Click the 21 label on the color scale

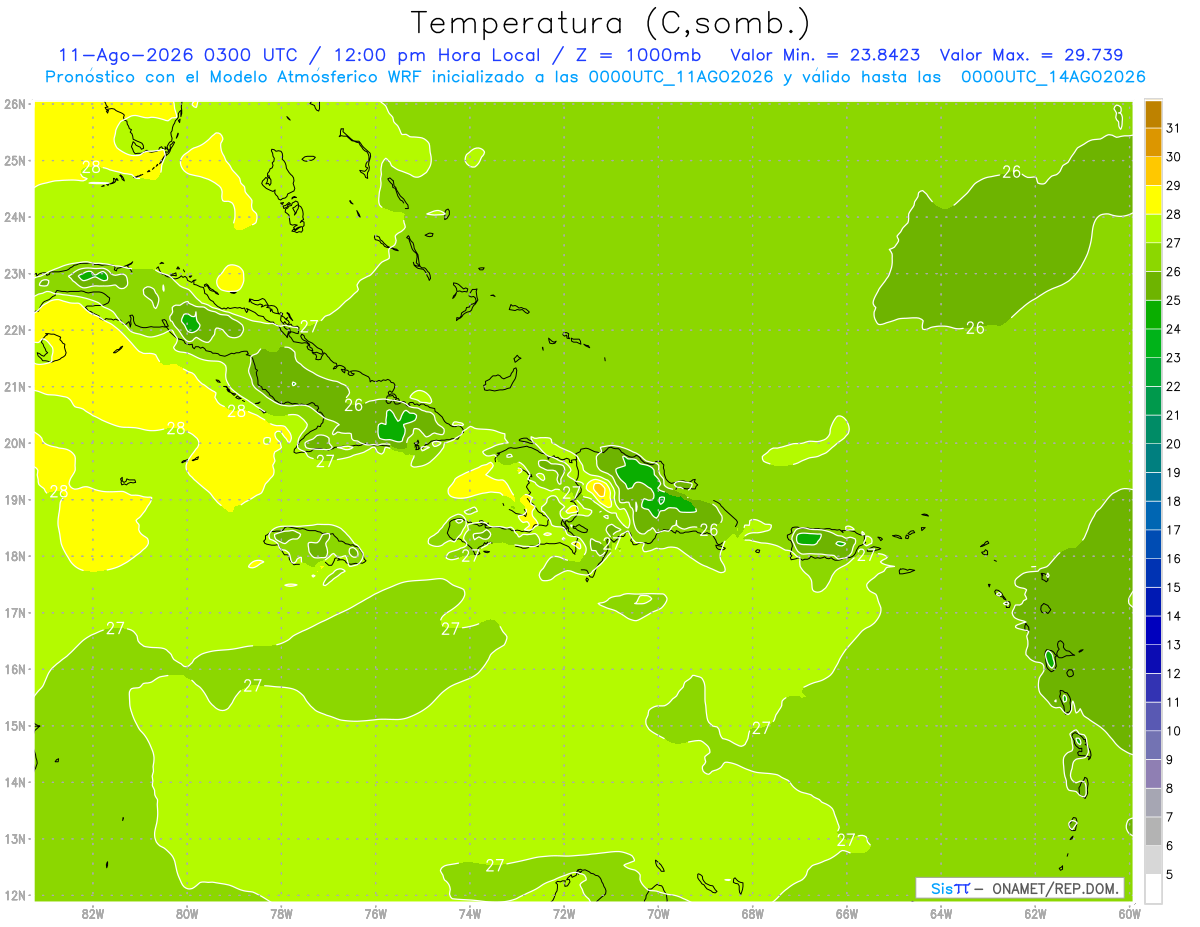click(1173, 415)
